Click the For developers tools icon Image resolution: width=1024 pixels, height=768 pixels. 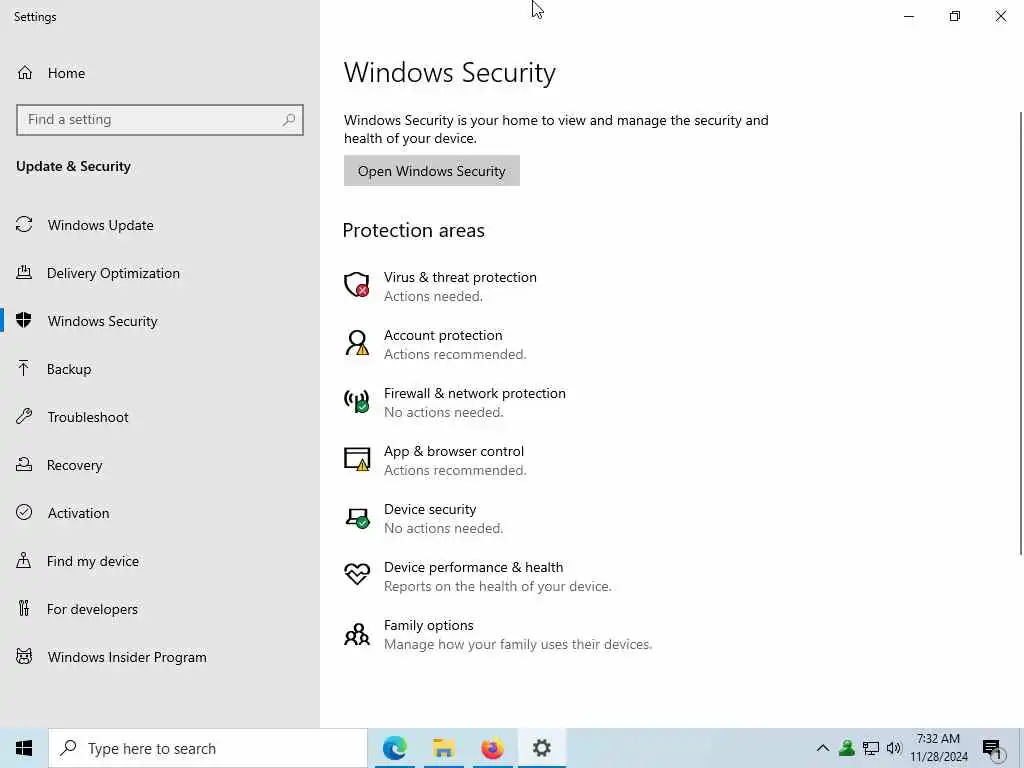pyautogui.click(x=24, y=608)
